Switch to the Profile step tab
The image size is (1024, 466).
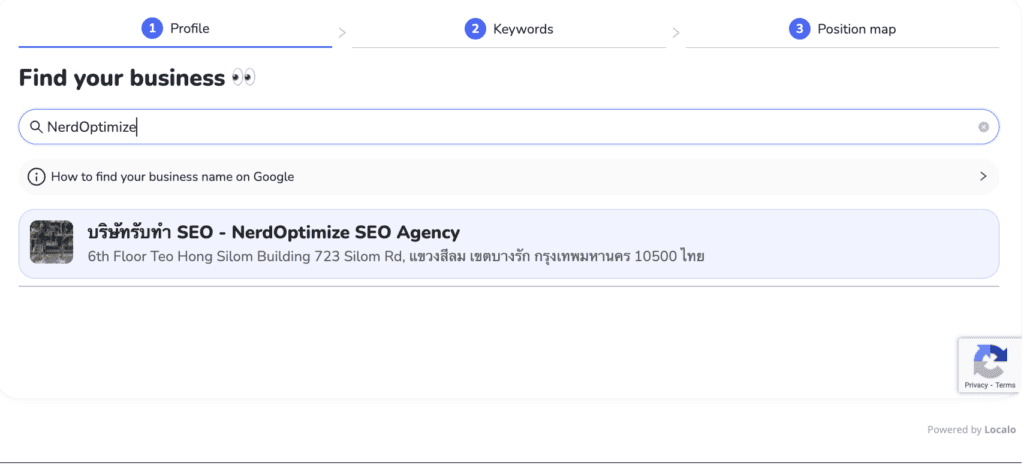(x=189, y=29)
